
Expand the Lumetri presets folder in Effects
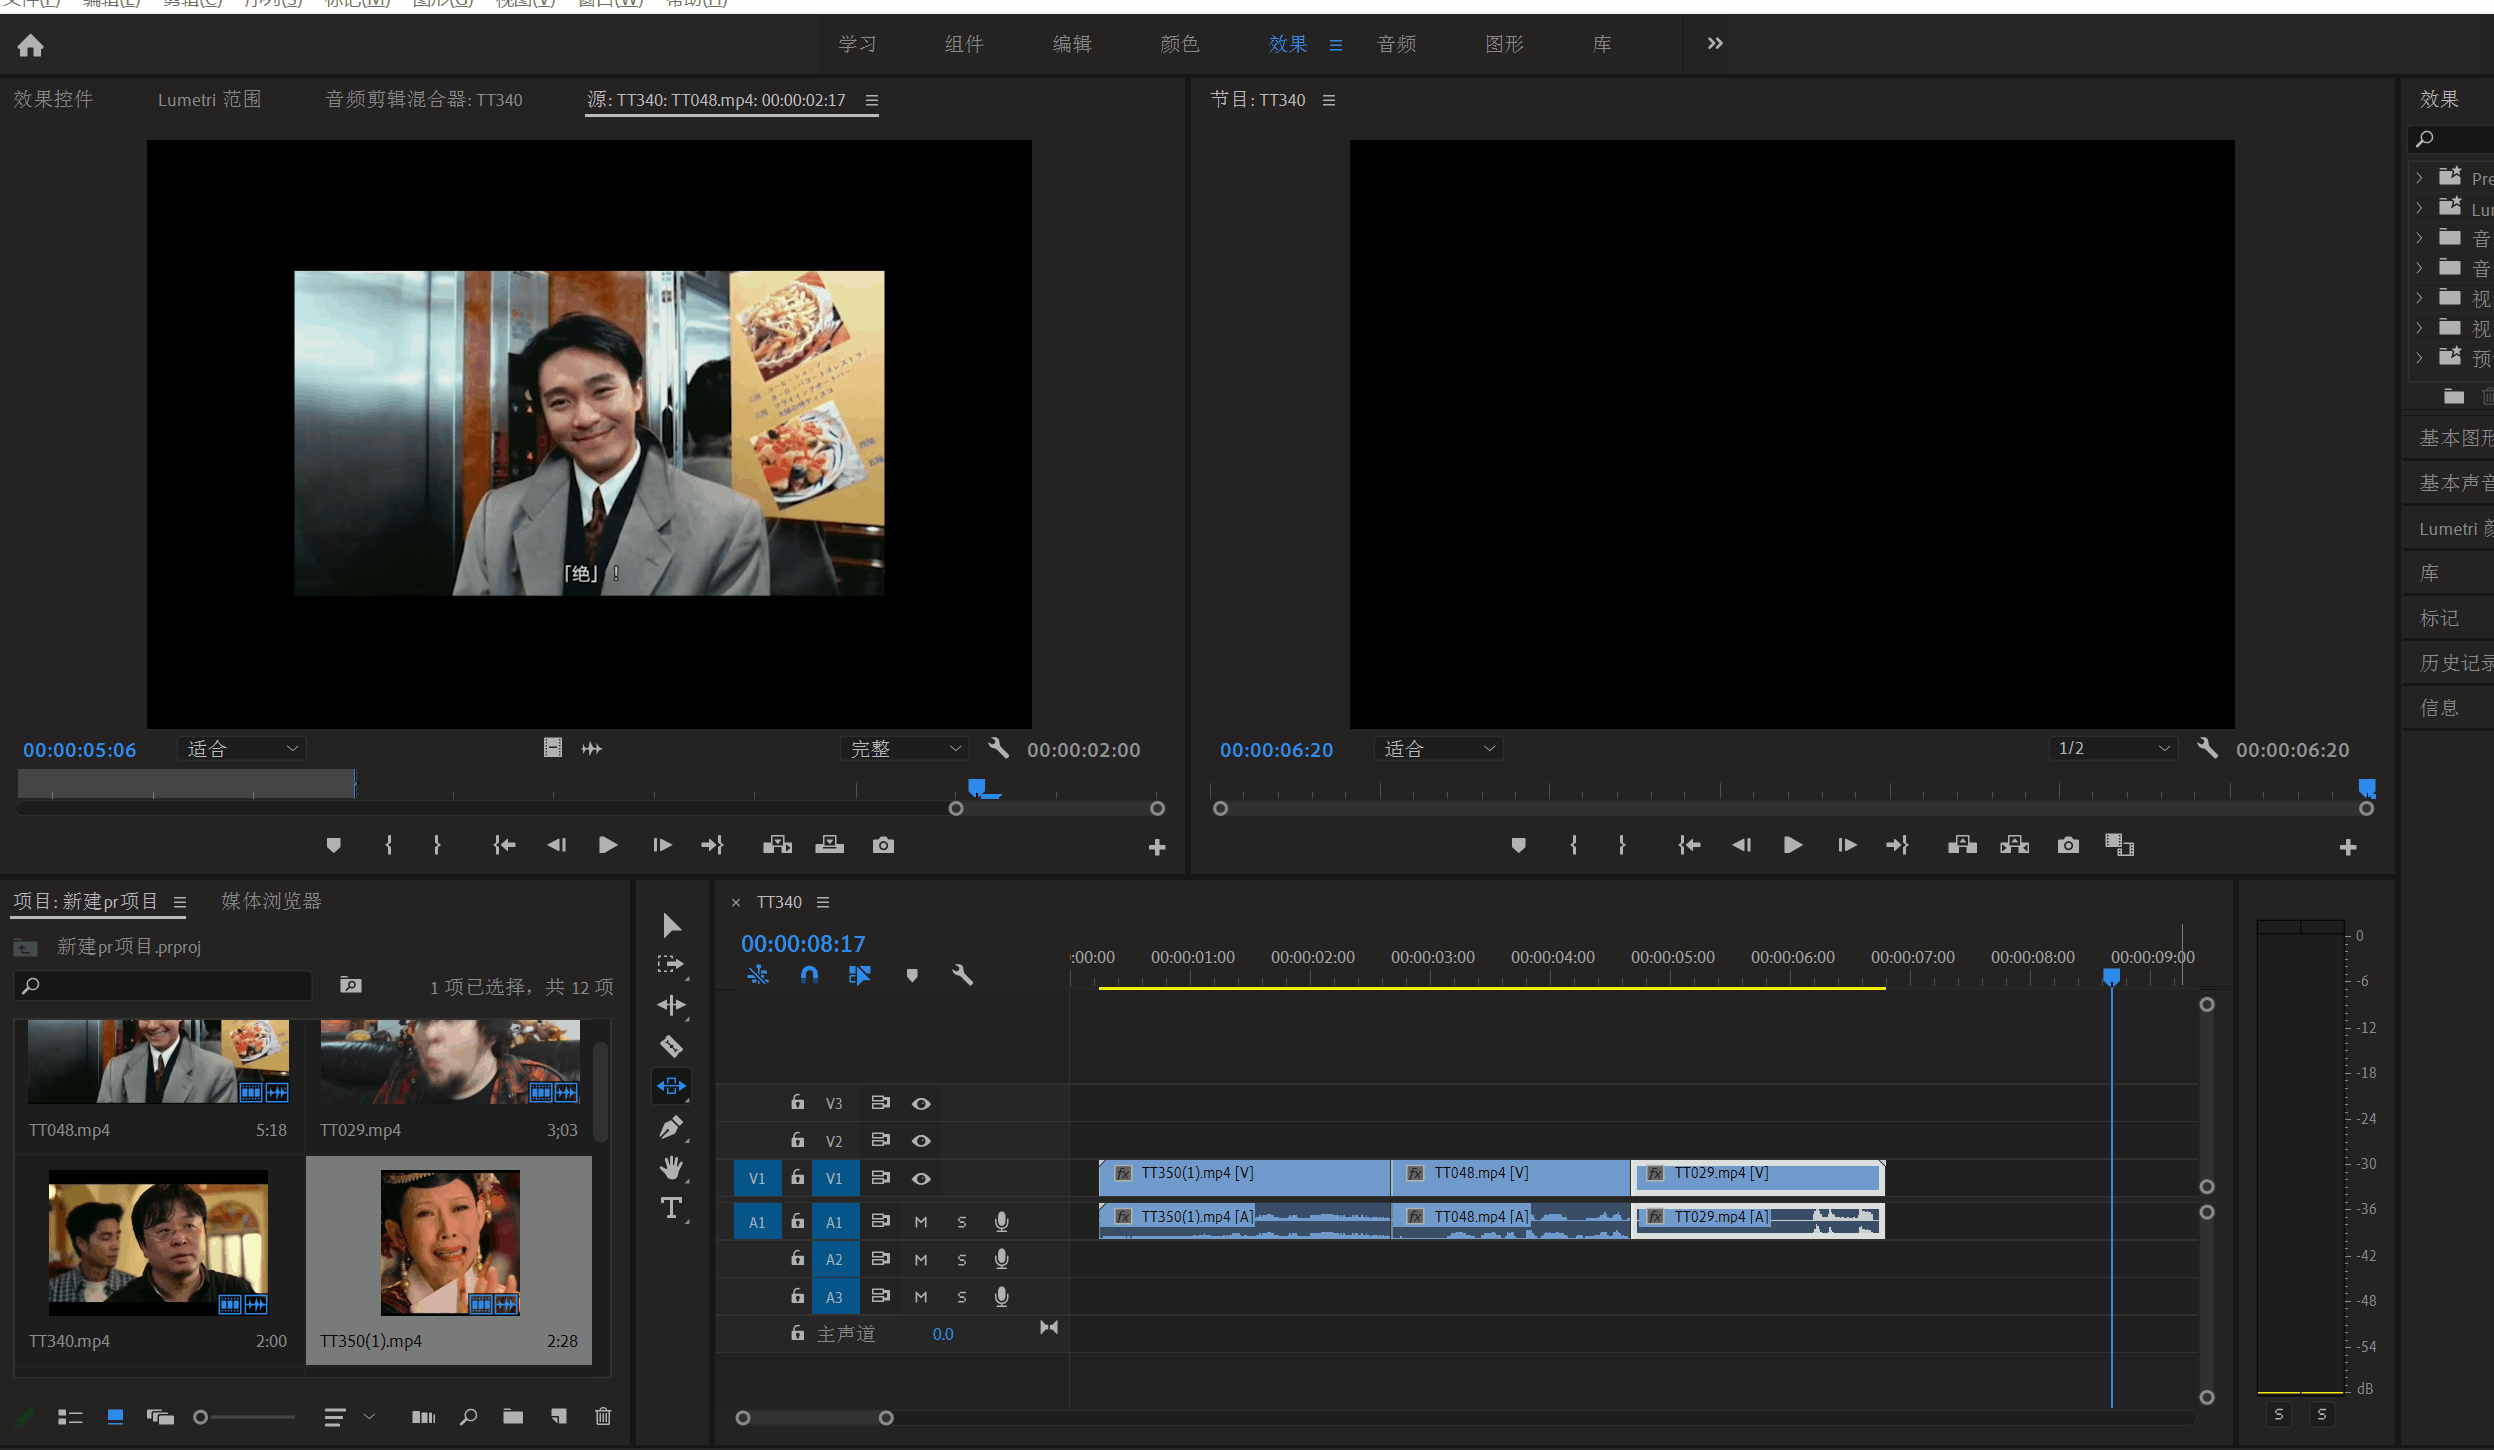coord(2419,208)
